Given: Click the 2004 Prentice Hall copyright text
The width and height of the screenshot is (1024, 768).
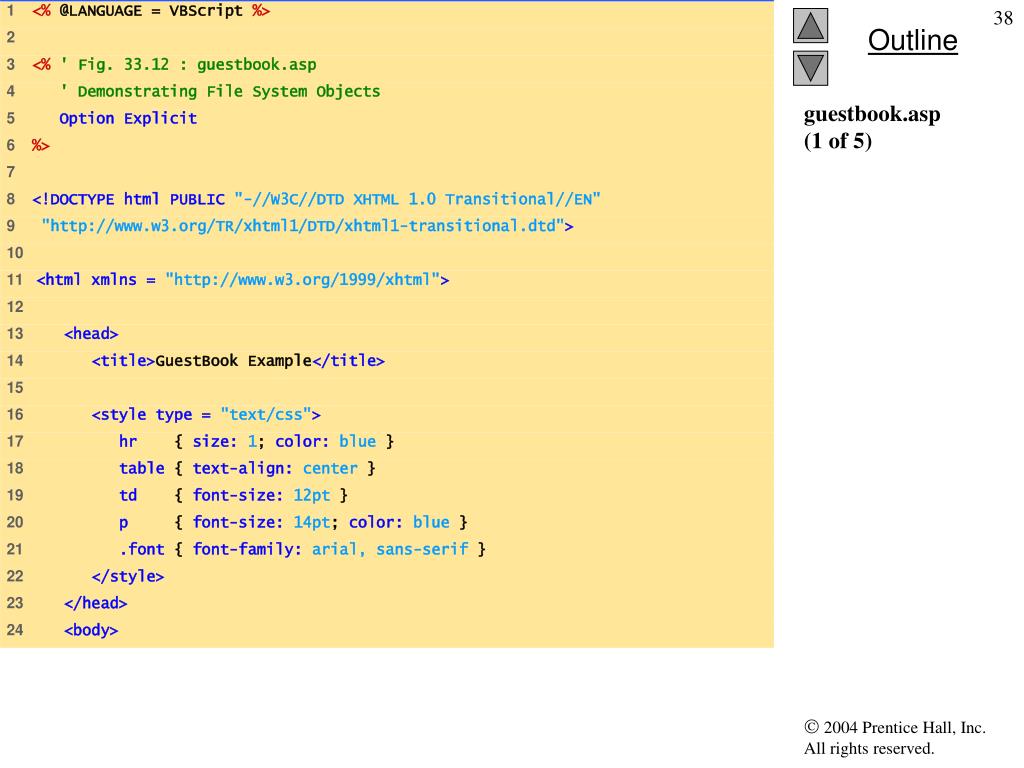Looking at the screenshot, I should coord(895,728).
